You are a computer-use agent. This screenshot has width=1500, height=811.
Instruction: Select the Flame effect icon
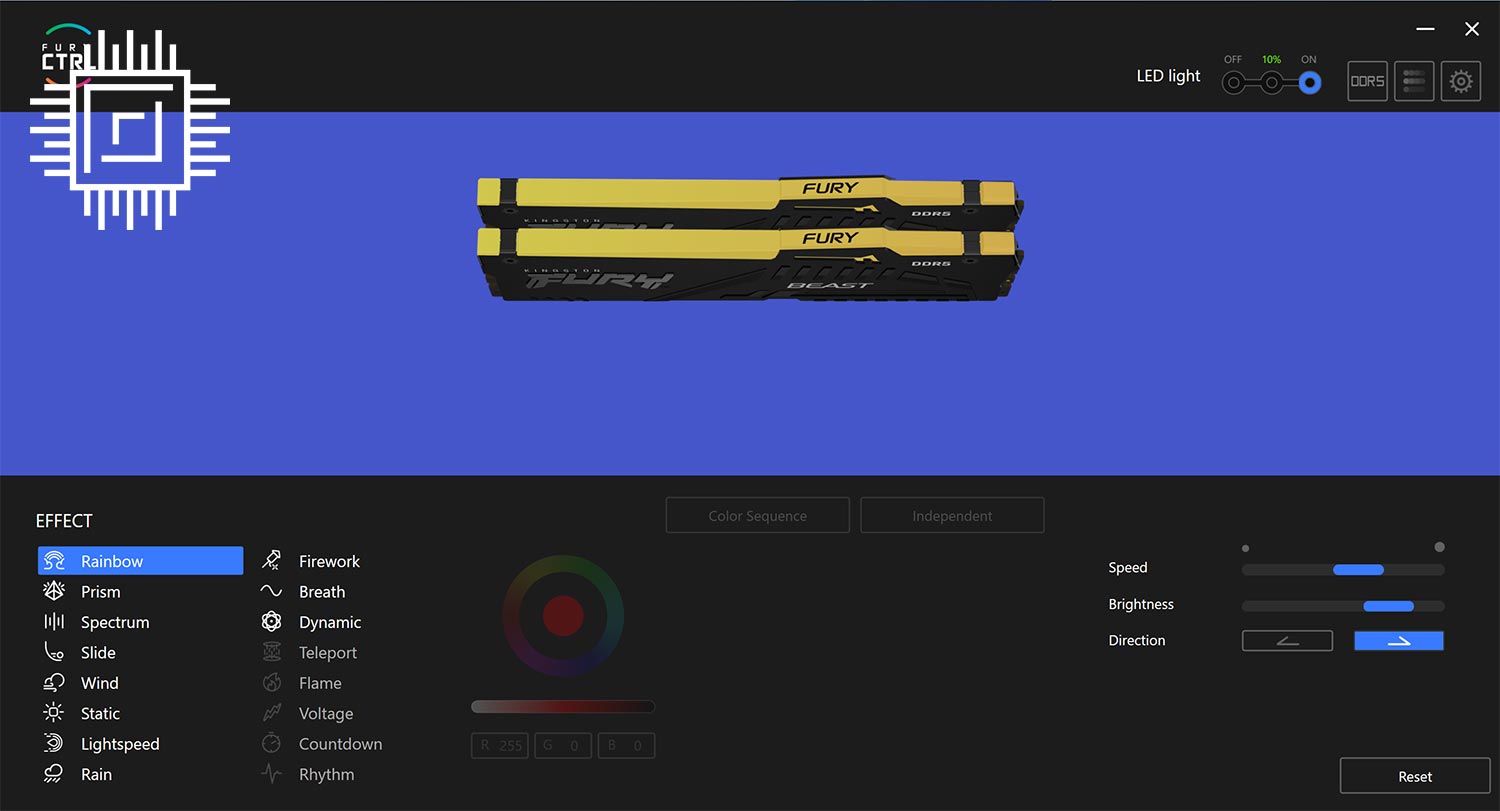coord(271,683)
